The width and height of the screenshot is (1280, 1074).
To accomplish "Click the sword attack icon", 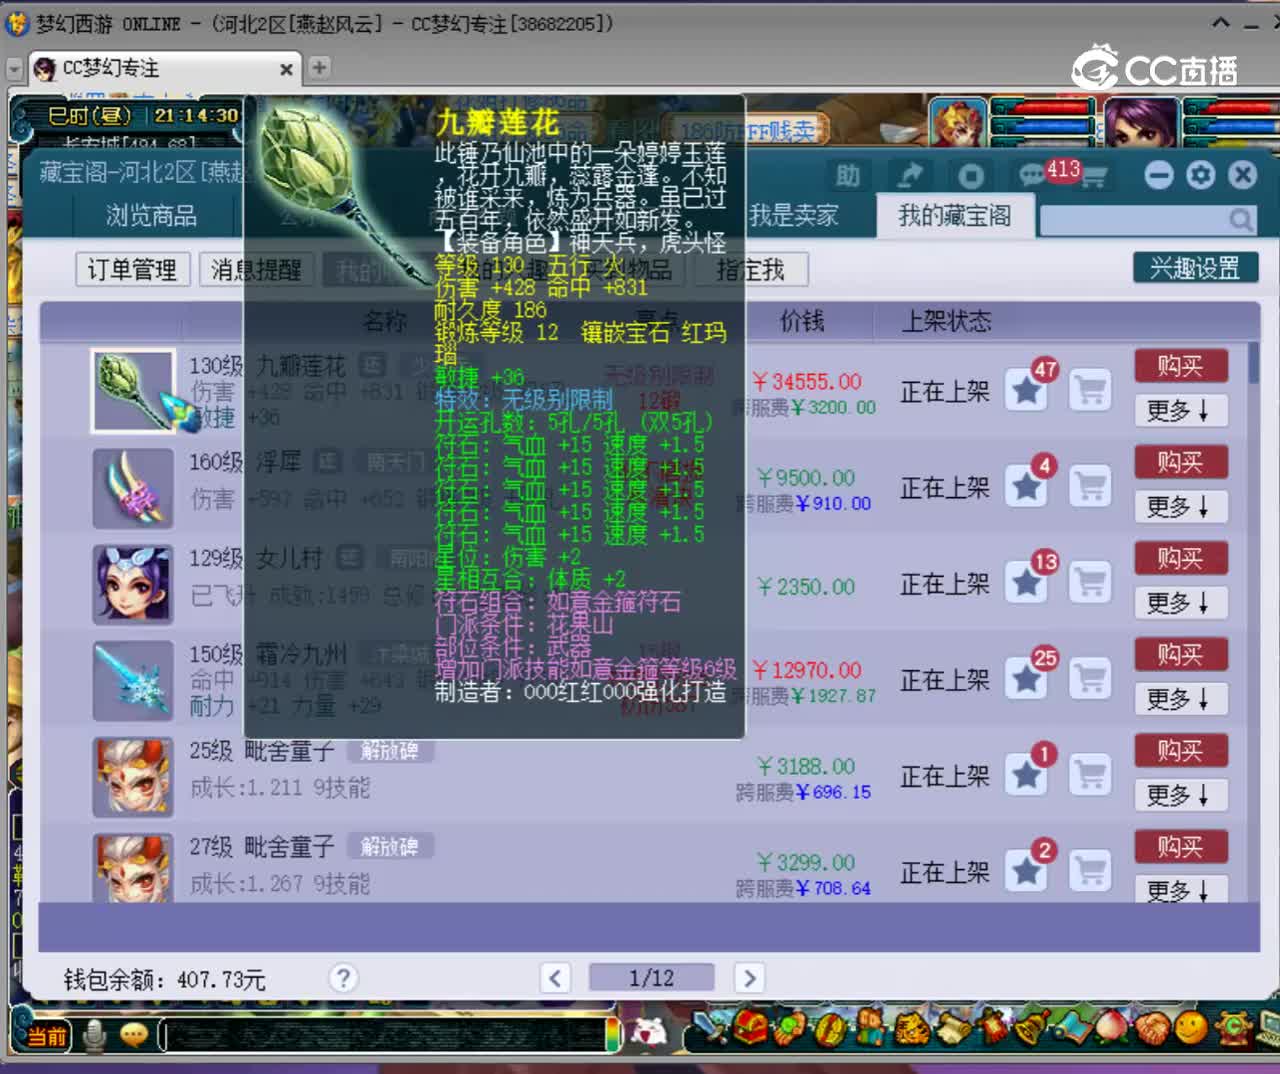I will (x=710, y=1029).
